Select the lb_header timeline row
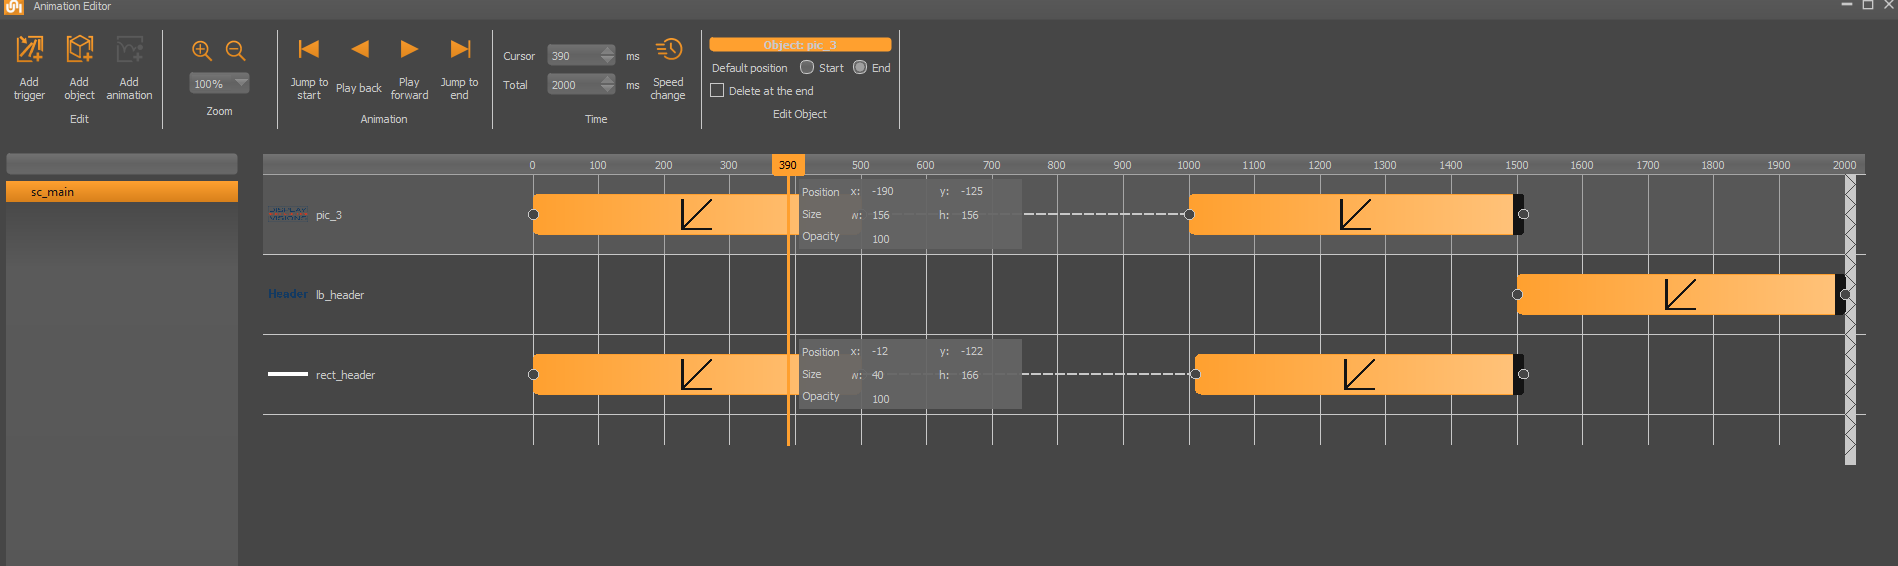This screenshot has height=566, width=1898. 340,295
